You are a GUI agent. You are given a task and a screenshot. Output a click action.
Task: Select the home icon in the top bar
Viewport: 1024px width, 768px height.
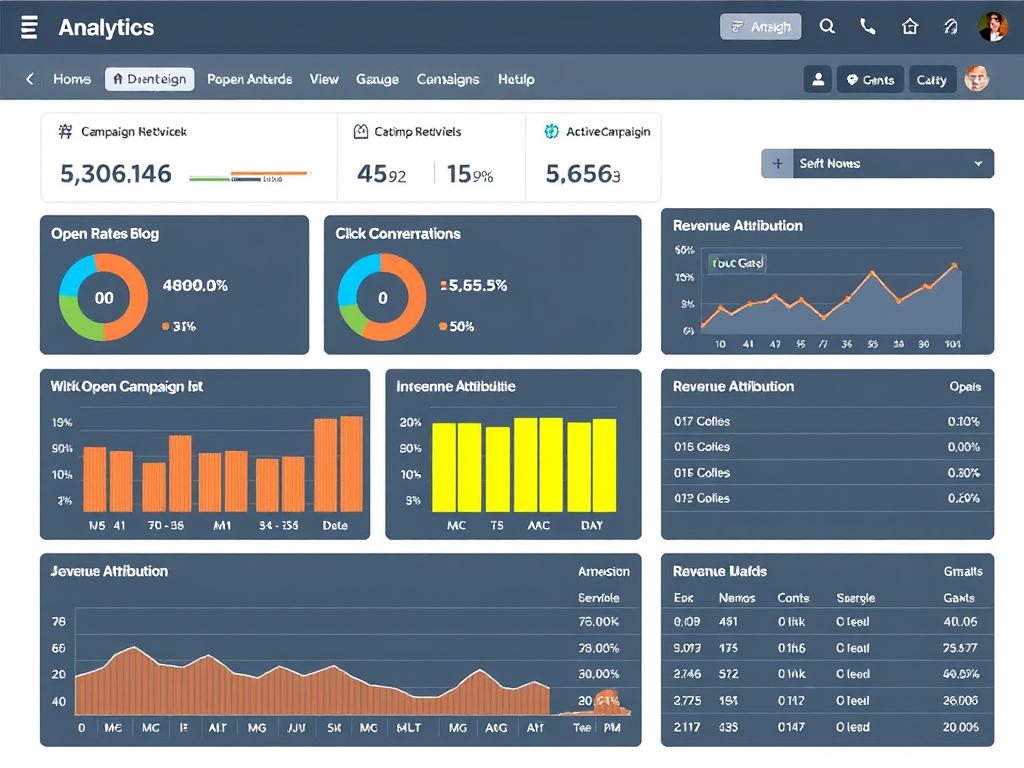pos(910,27)
